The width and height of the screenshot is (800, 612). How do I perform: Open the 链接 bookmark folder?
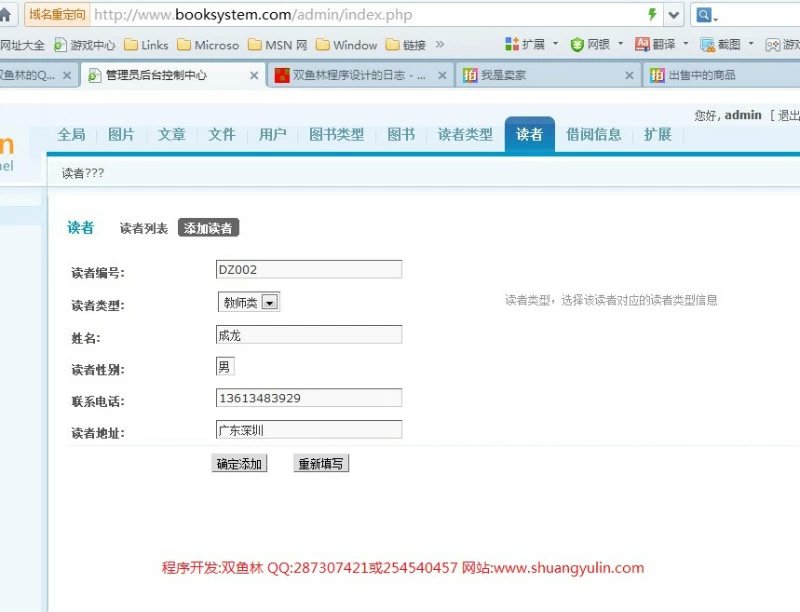406,45
